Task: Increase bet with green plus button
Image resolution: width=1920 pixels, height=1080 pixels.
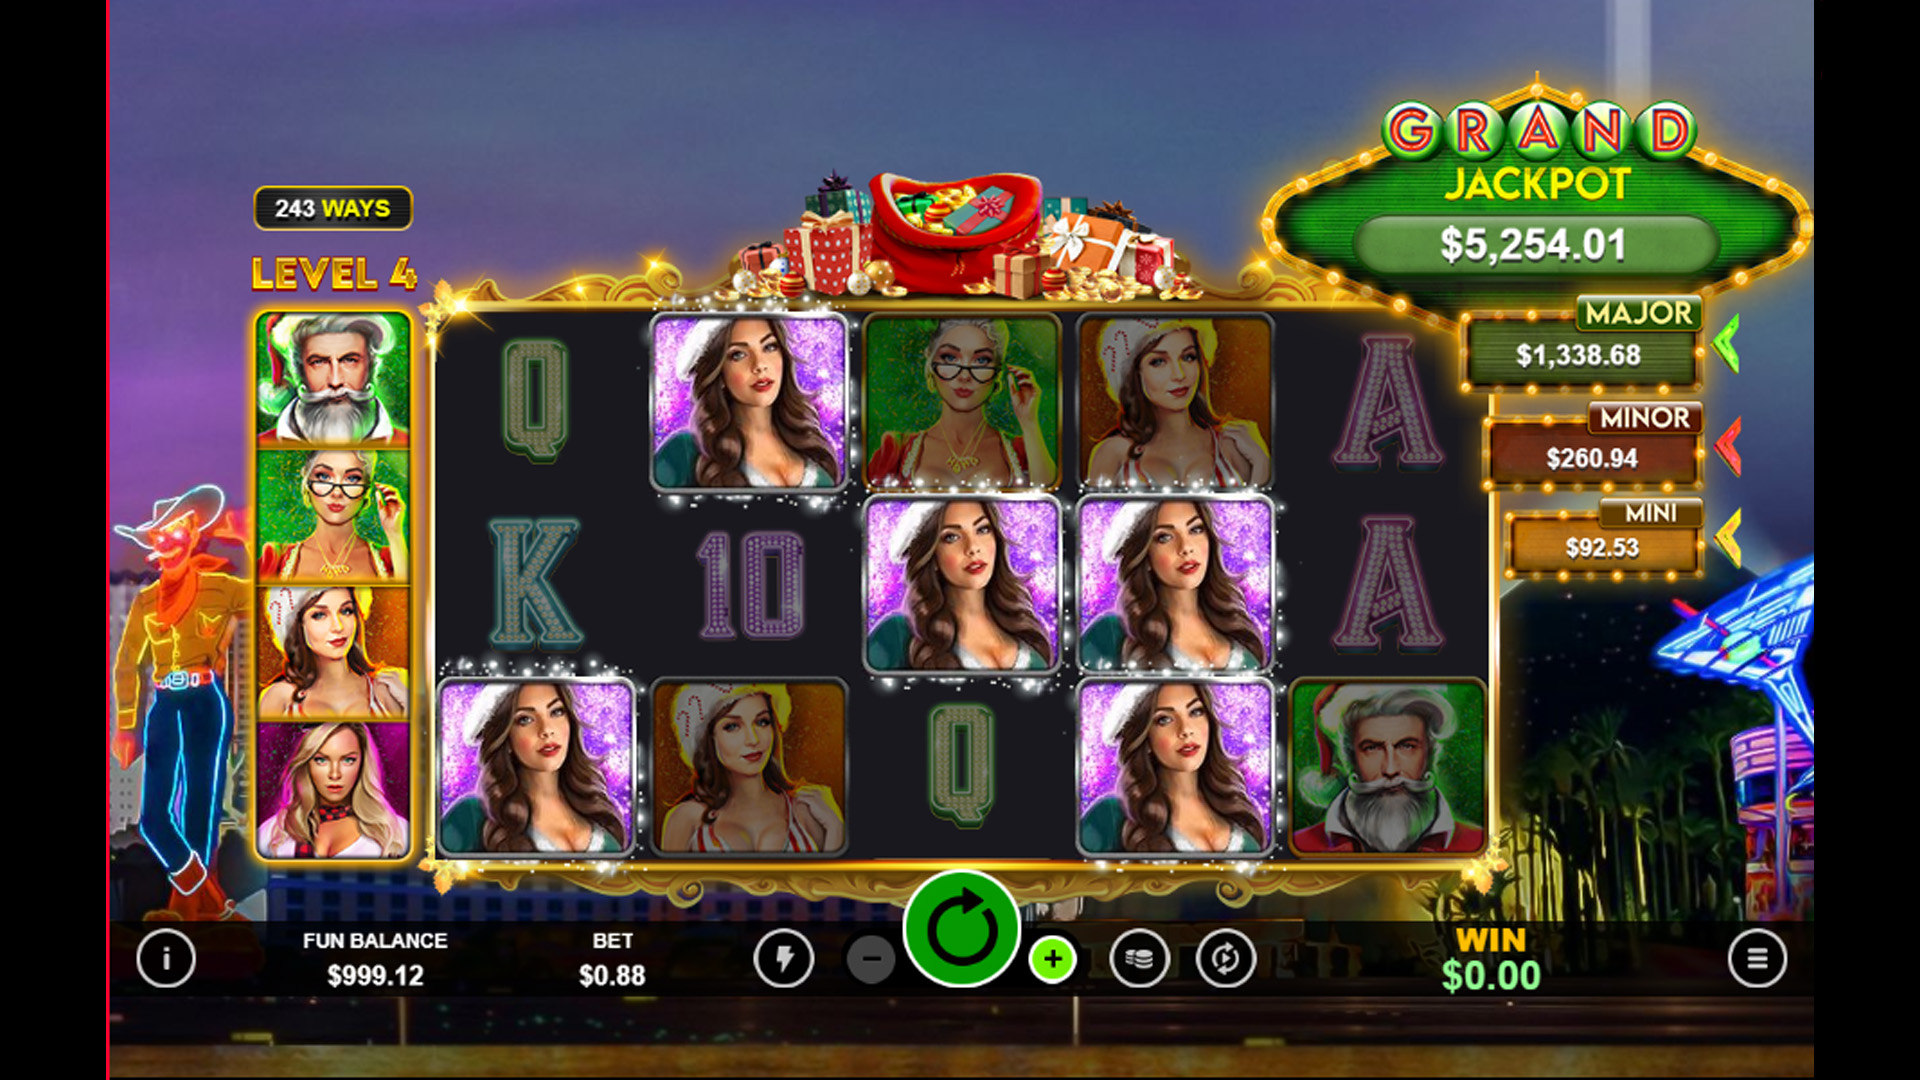Action: [1052, 960]
